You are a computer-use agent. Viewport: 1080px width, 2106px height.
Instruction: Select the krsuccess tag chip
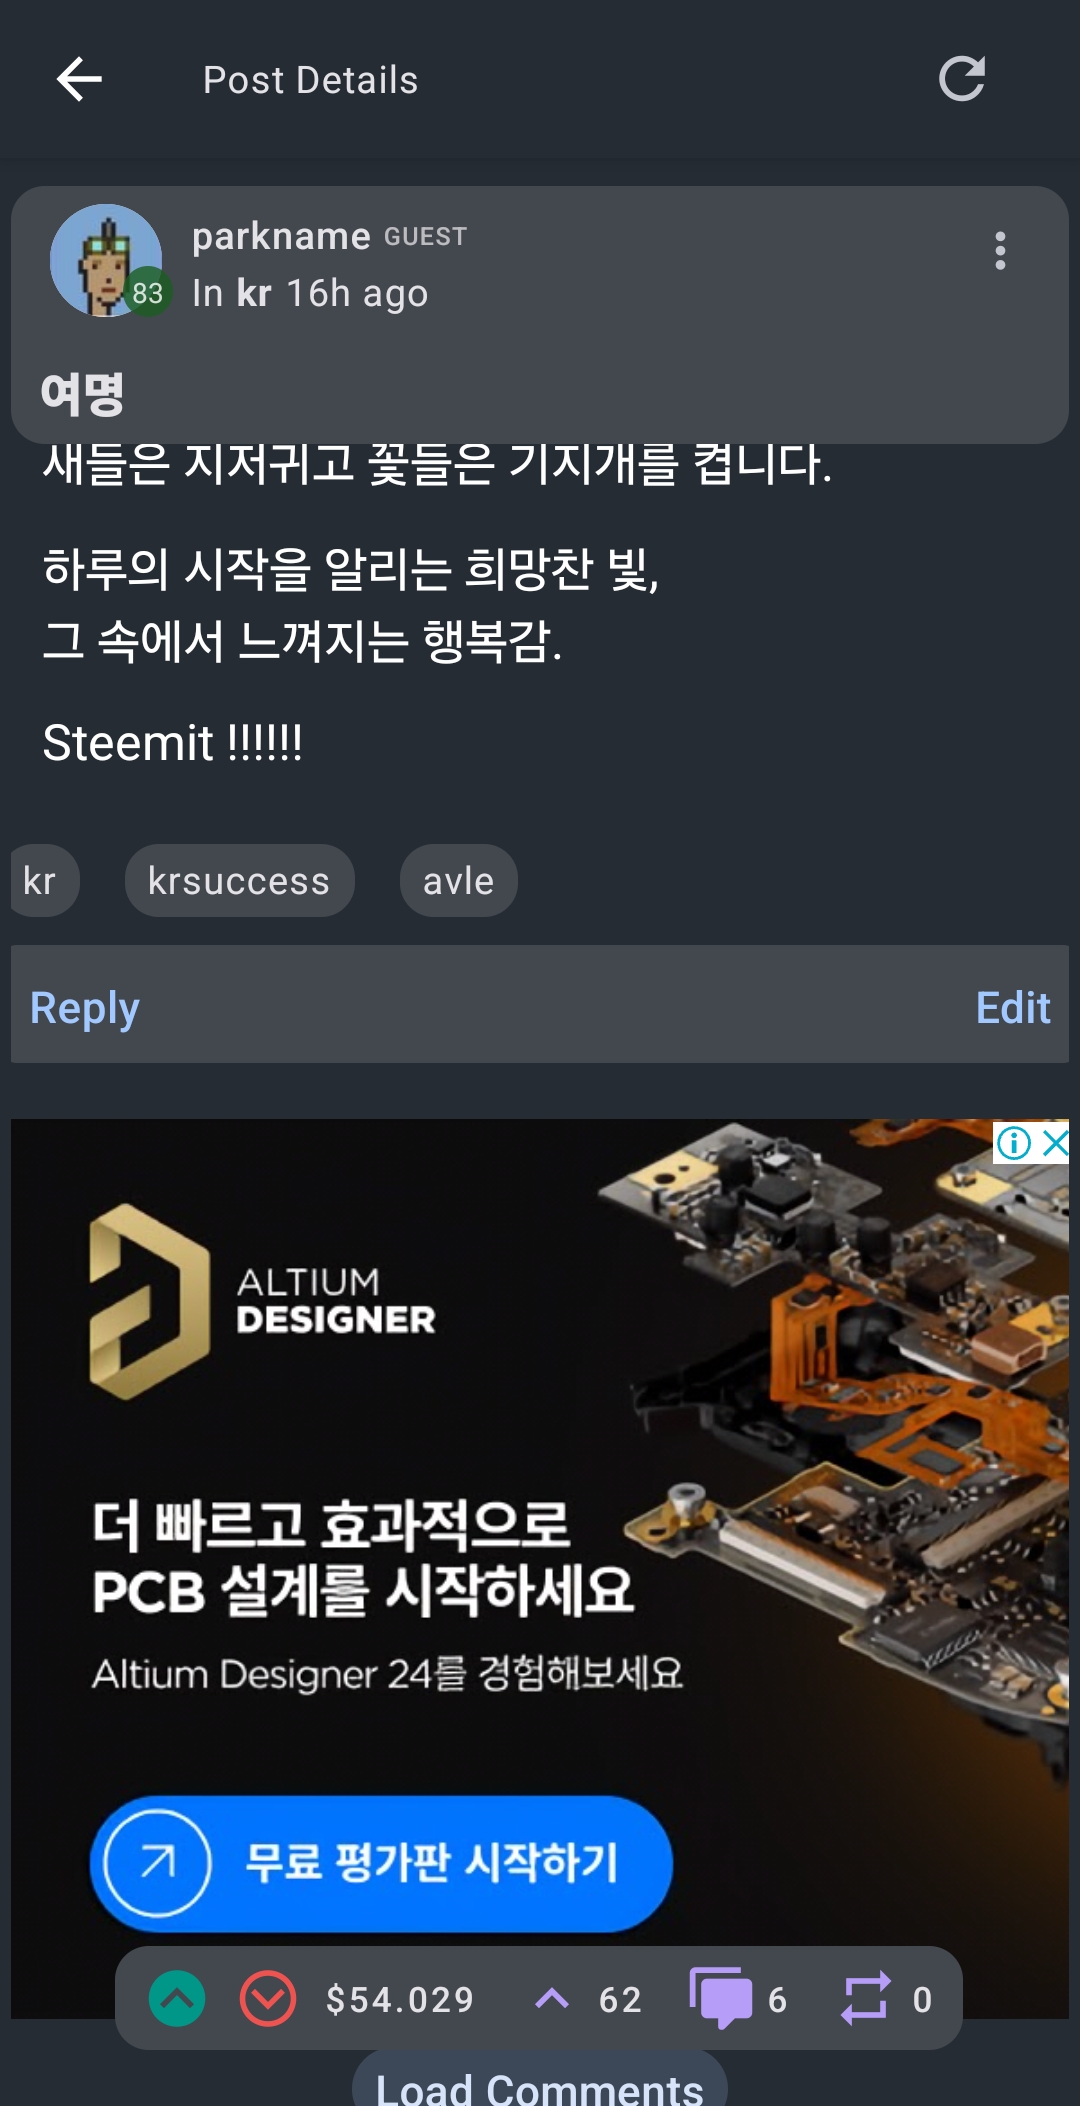point(239,881)
